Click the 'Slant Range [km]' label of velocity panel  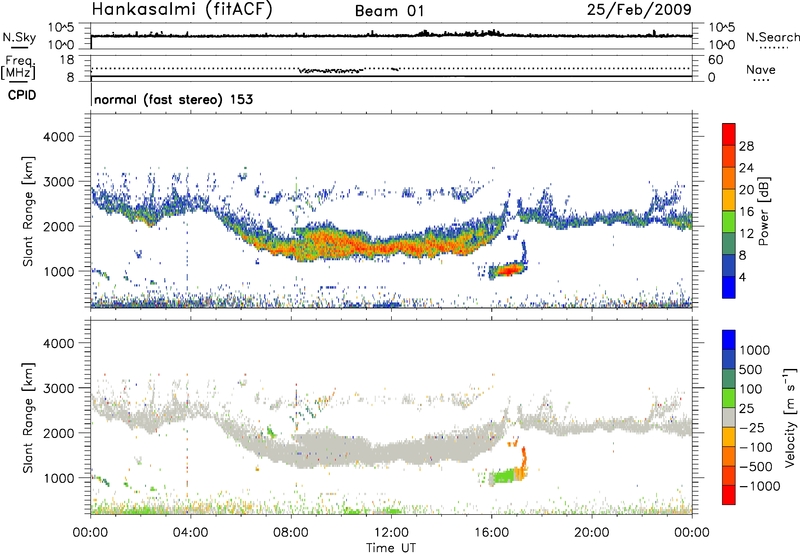coord(28,417)
